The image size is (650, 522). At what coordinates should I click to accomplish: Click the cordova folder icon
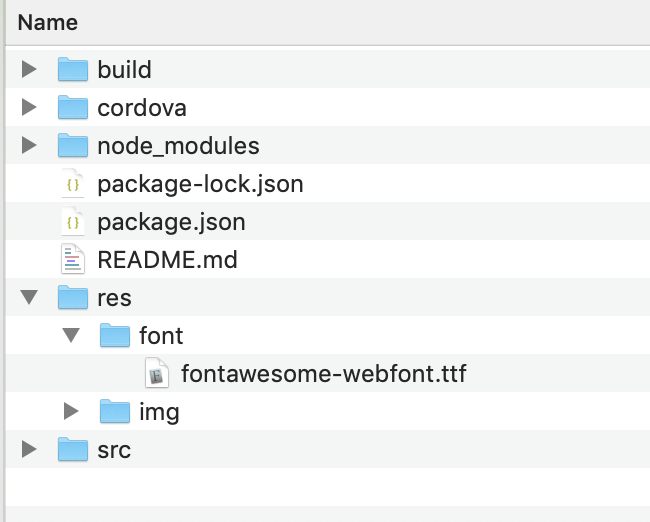tap(73, 107)
